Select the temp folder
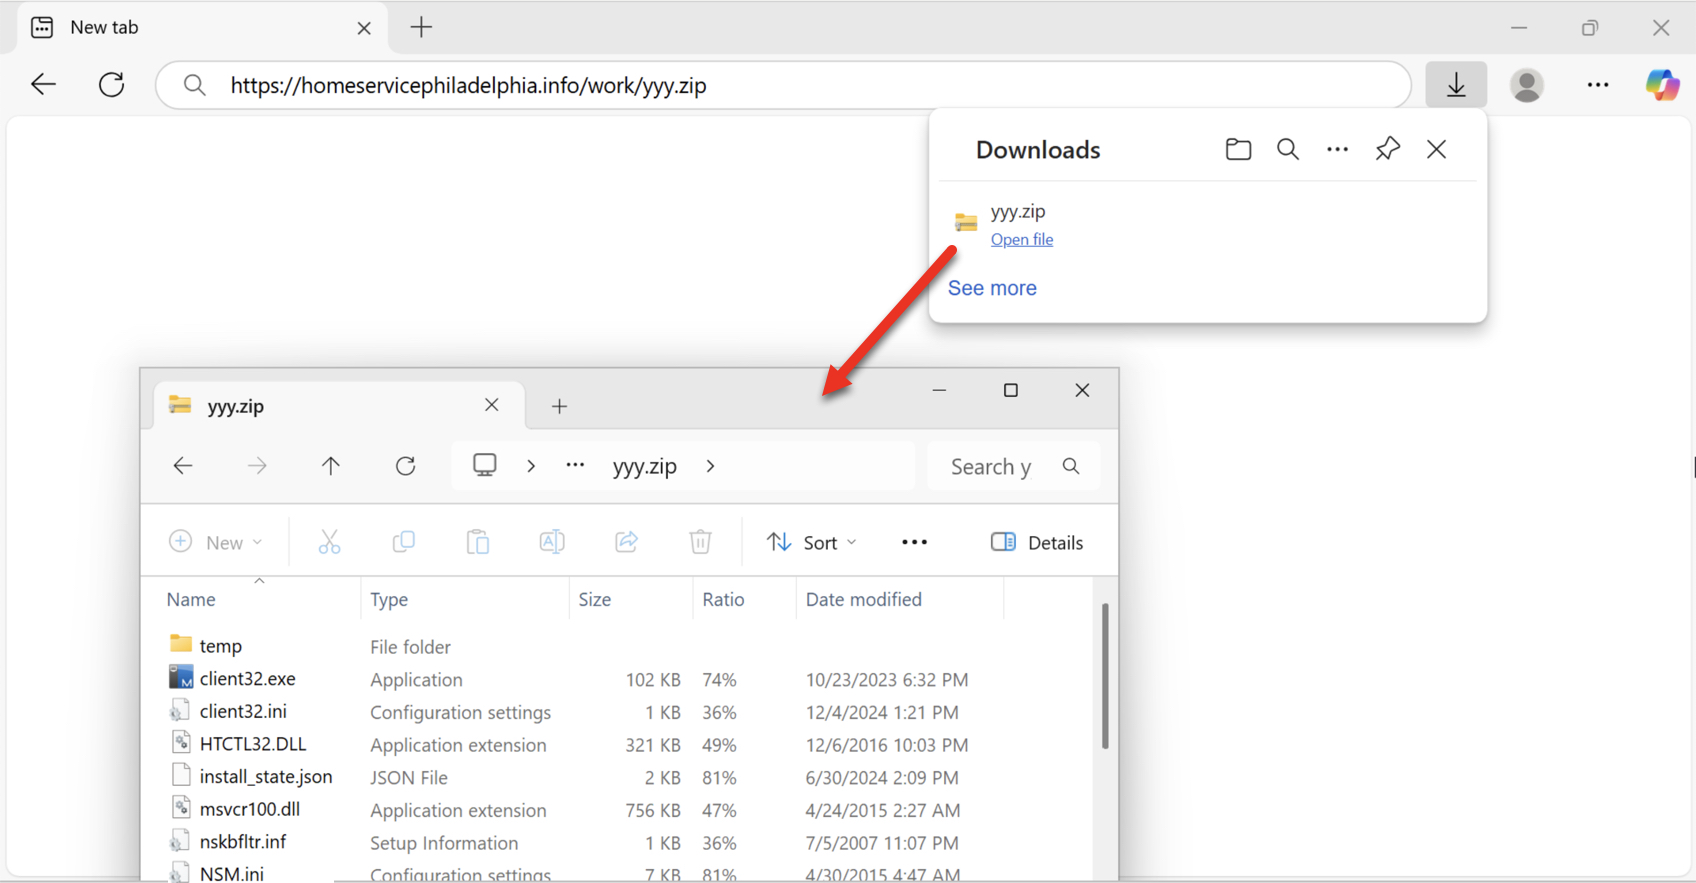The height and width of the screenshot is (883, 1696). tap(220, 646)
